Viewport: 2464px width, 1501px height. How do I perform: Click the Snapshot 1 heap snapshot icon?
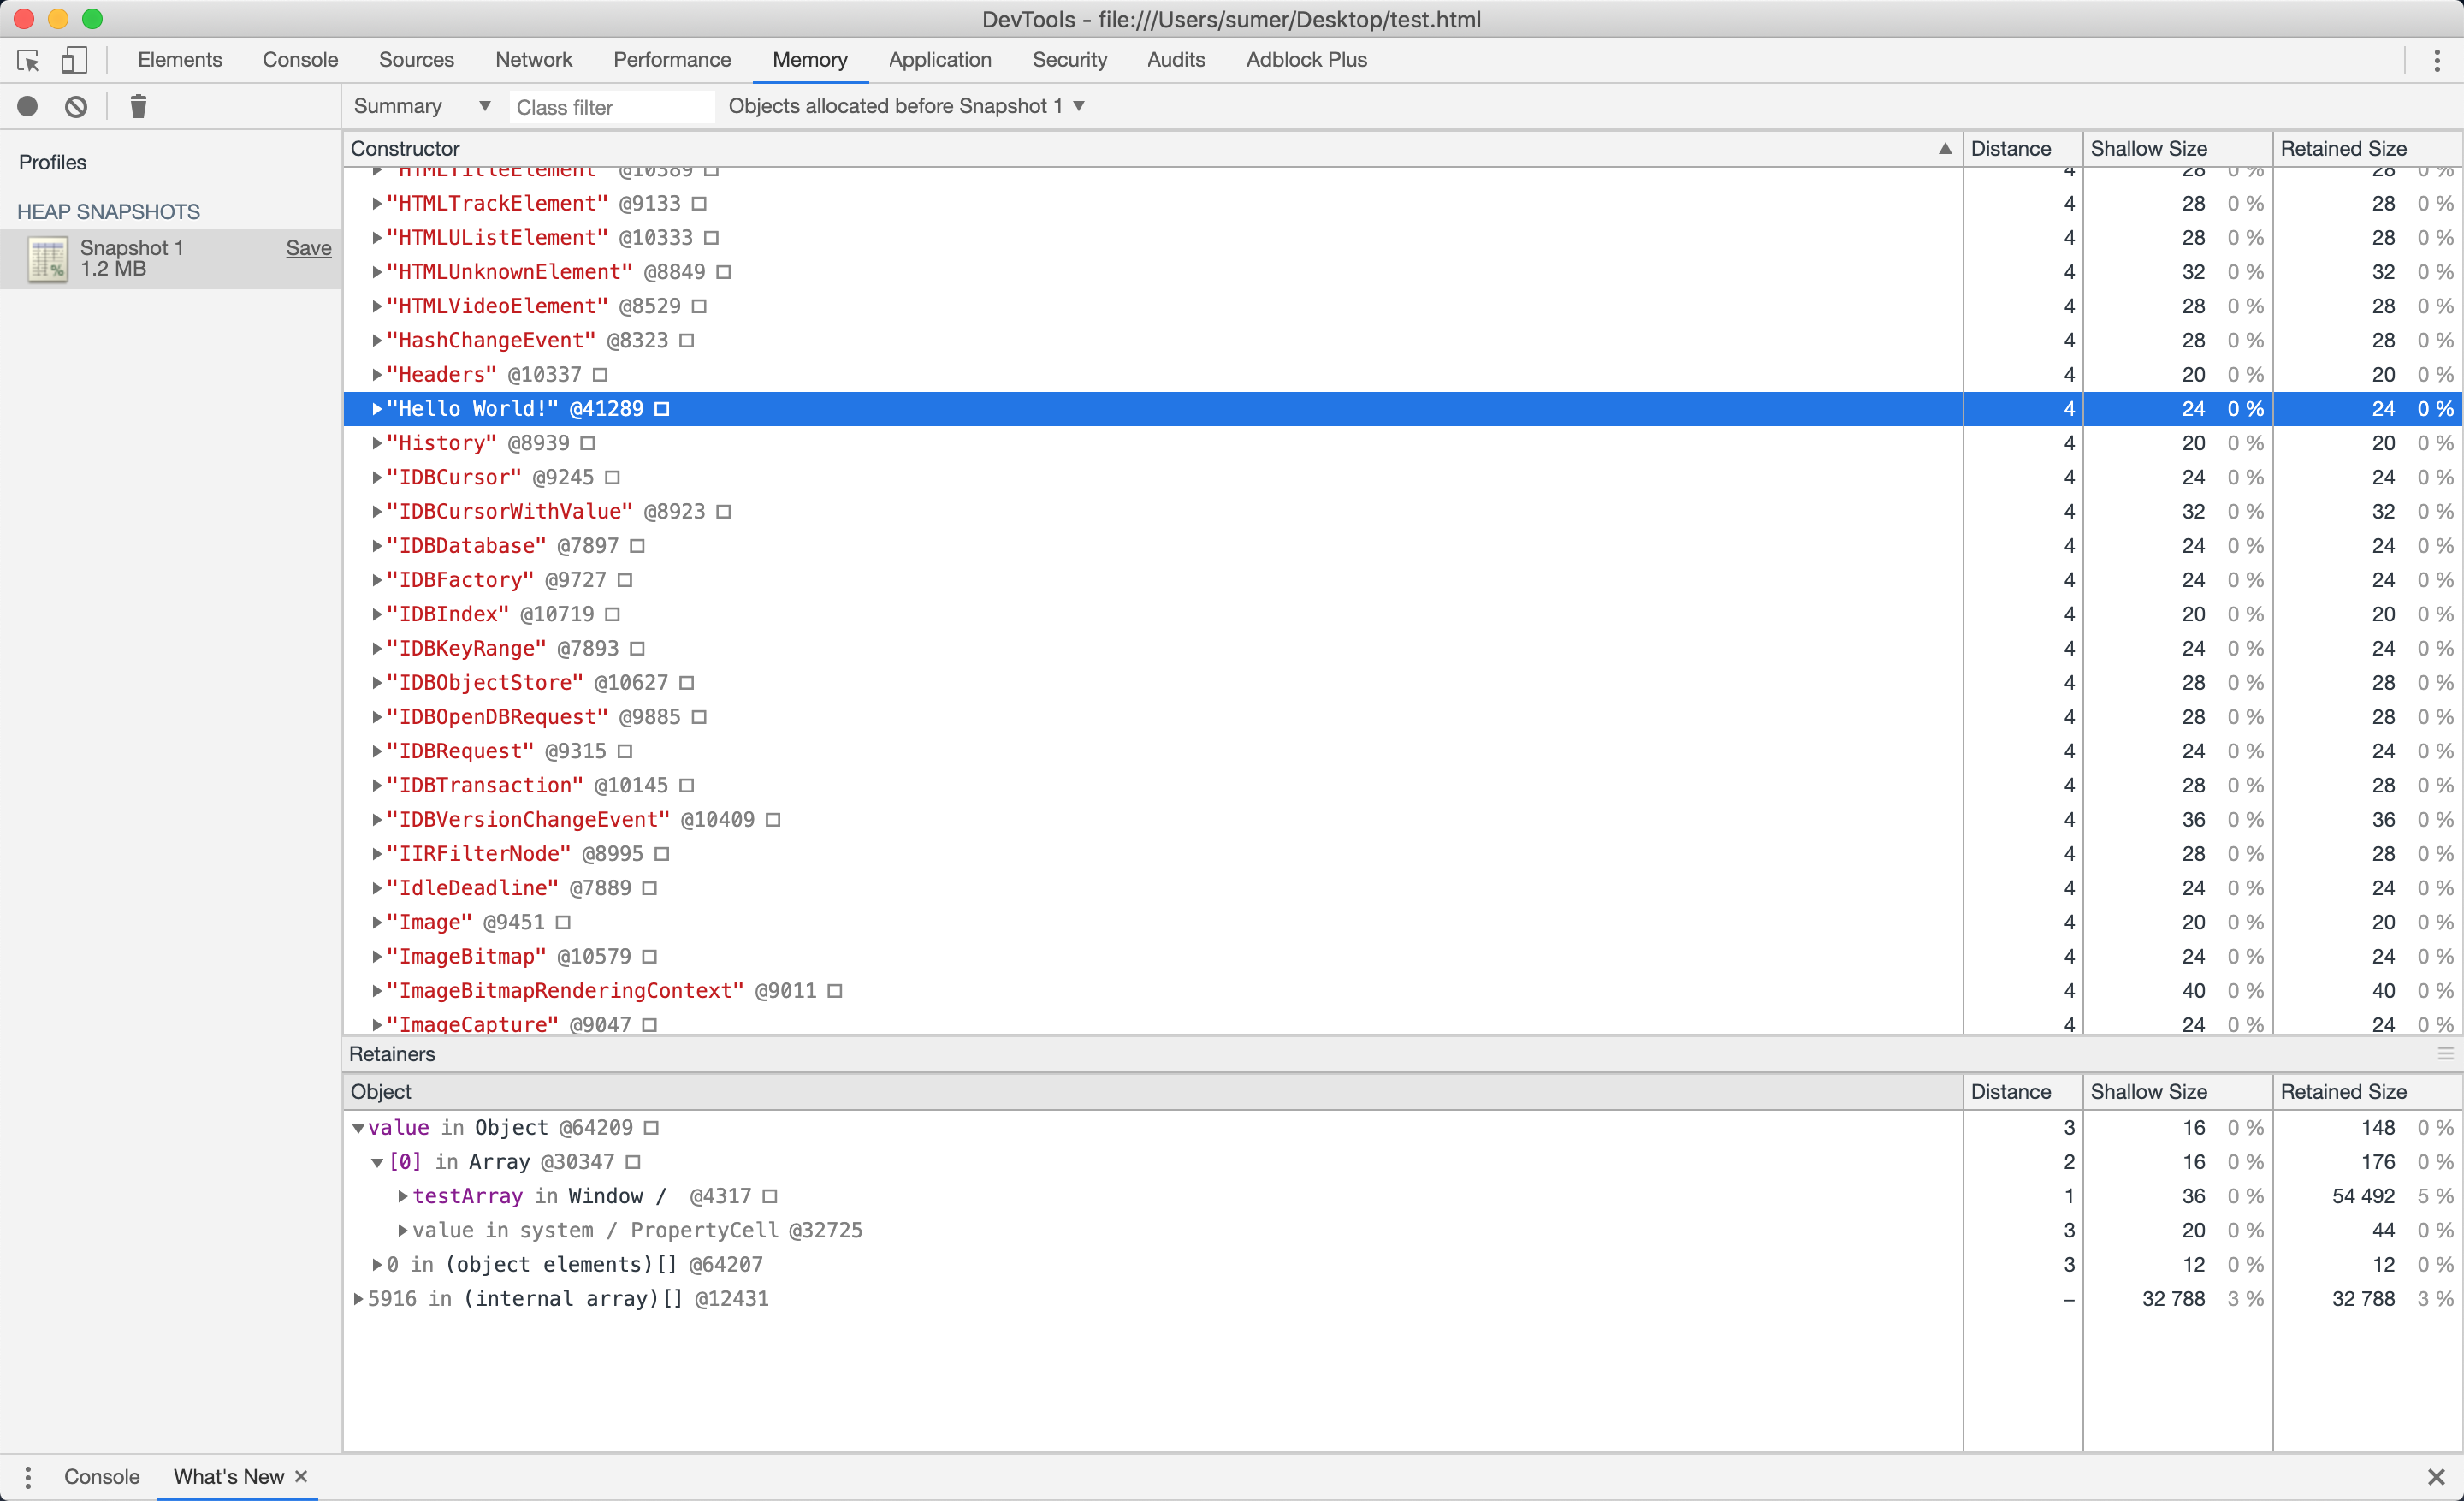[x=47, y=259]
